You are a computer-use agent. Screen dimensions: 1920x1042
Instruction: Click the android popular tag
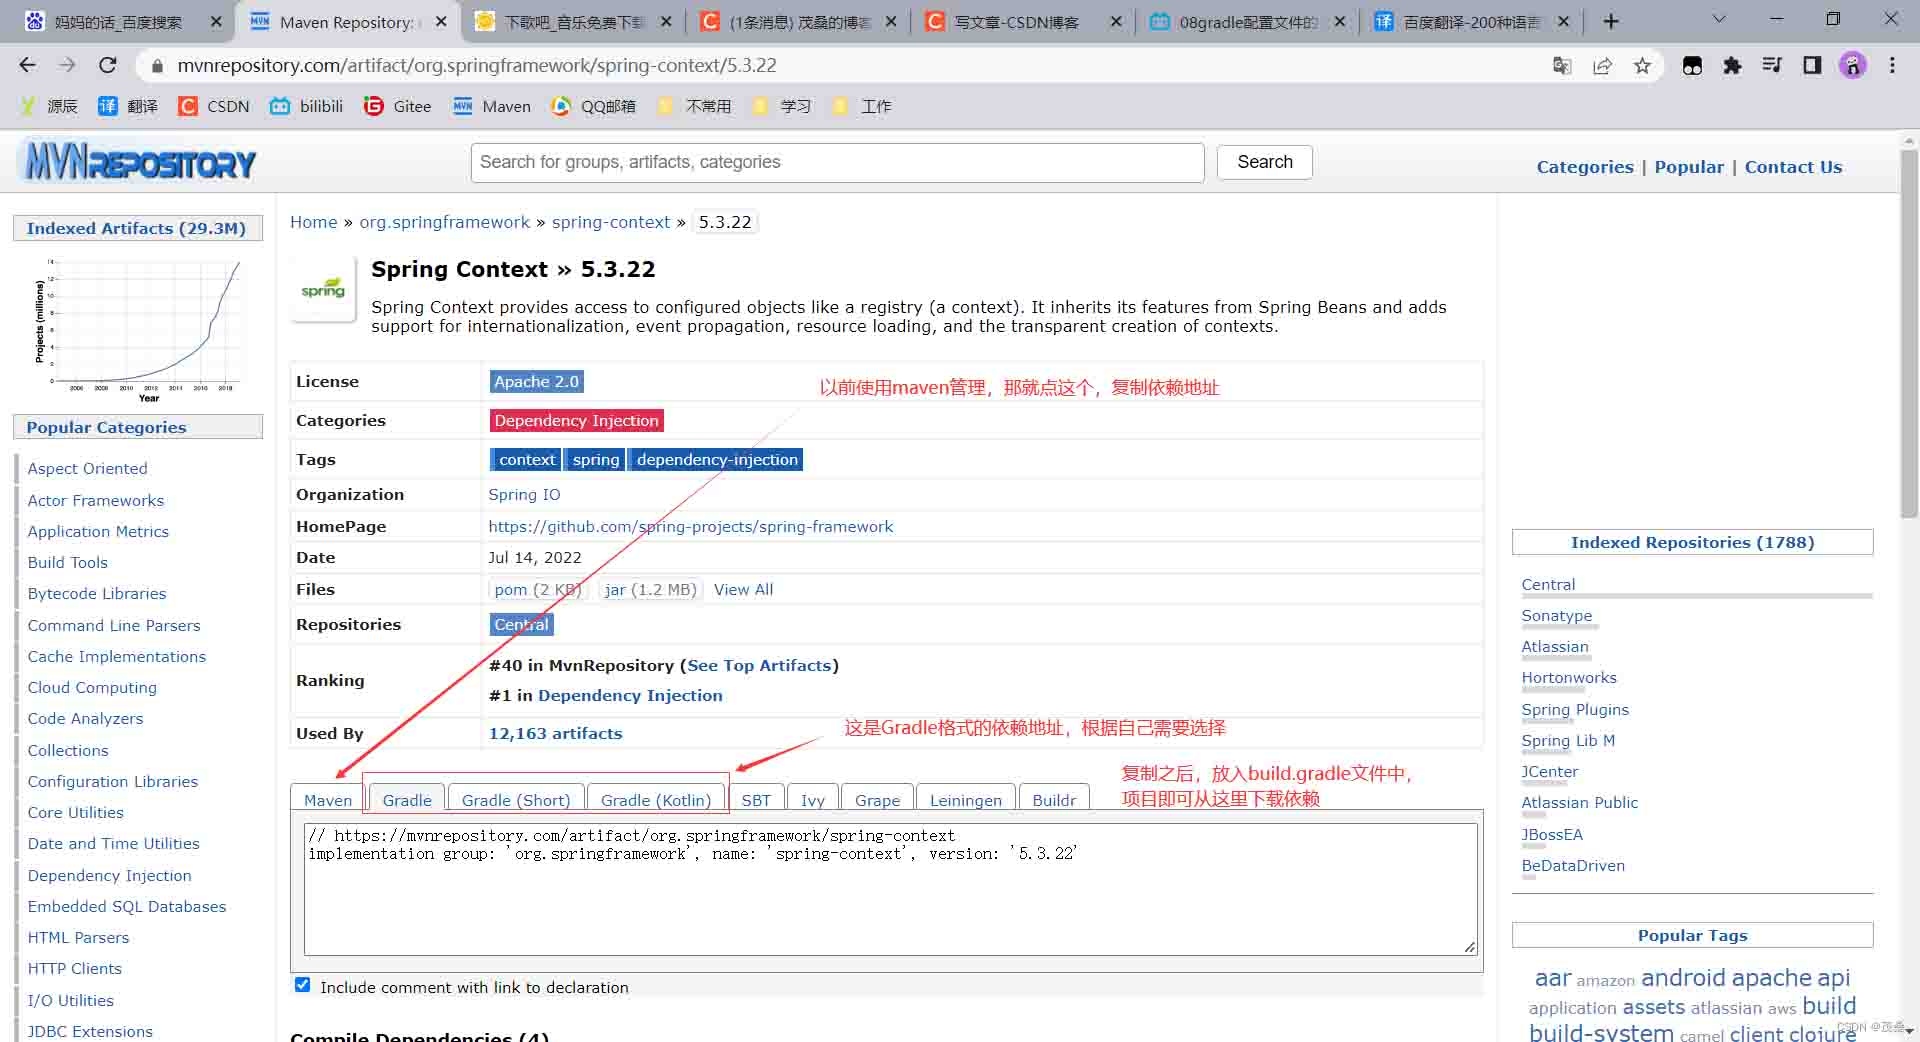pos(1683,977)
